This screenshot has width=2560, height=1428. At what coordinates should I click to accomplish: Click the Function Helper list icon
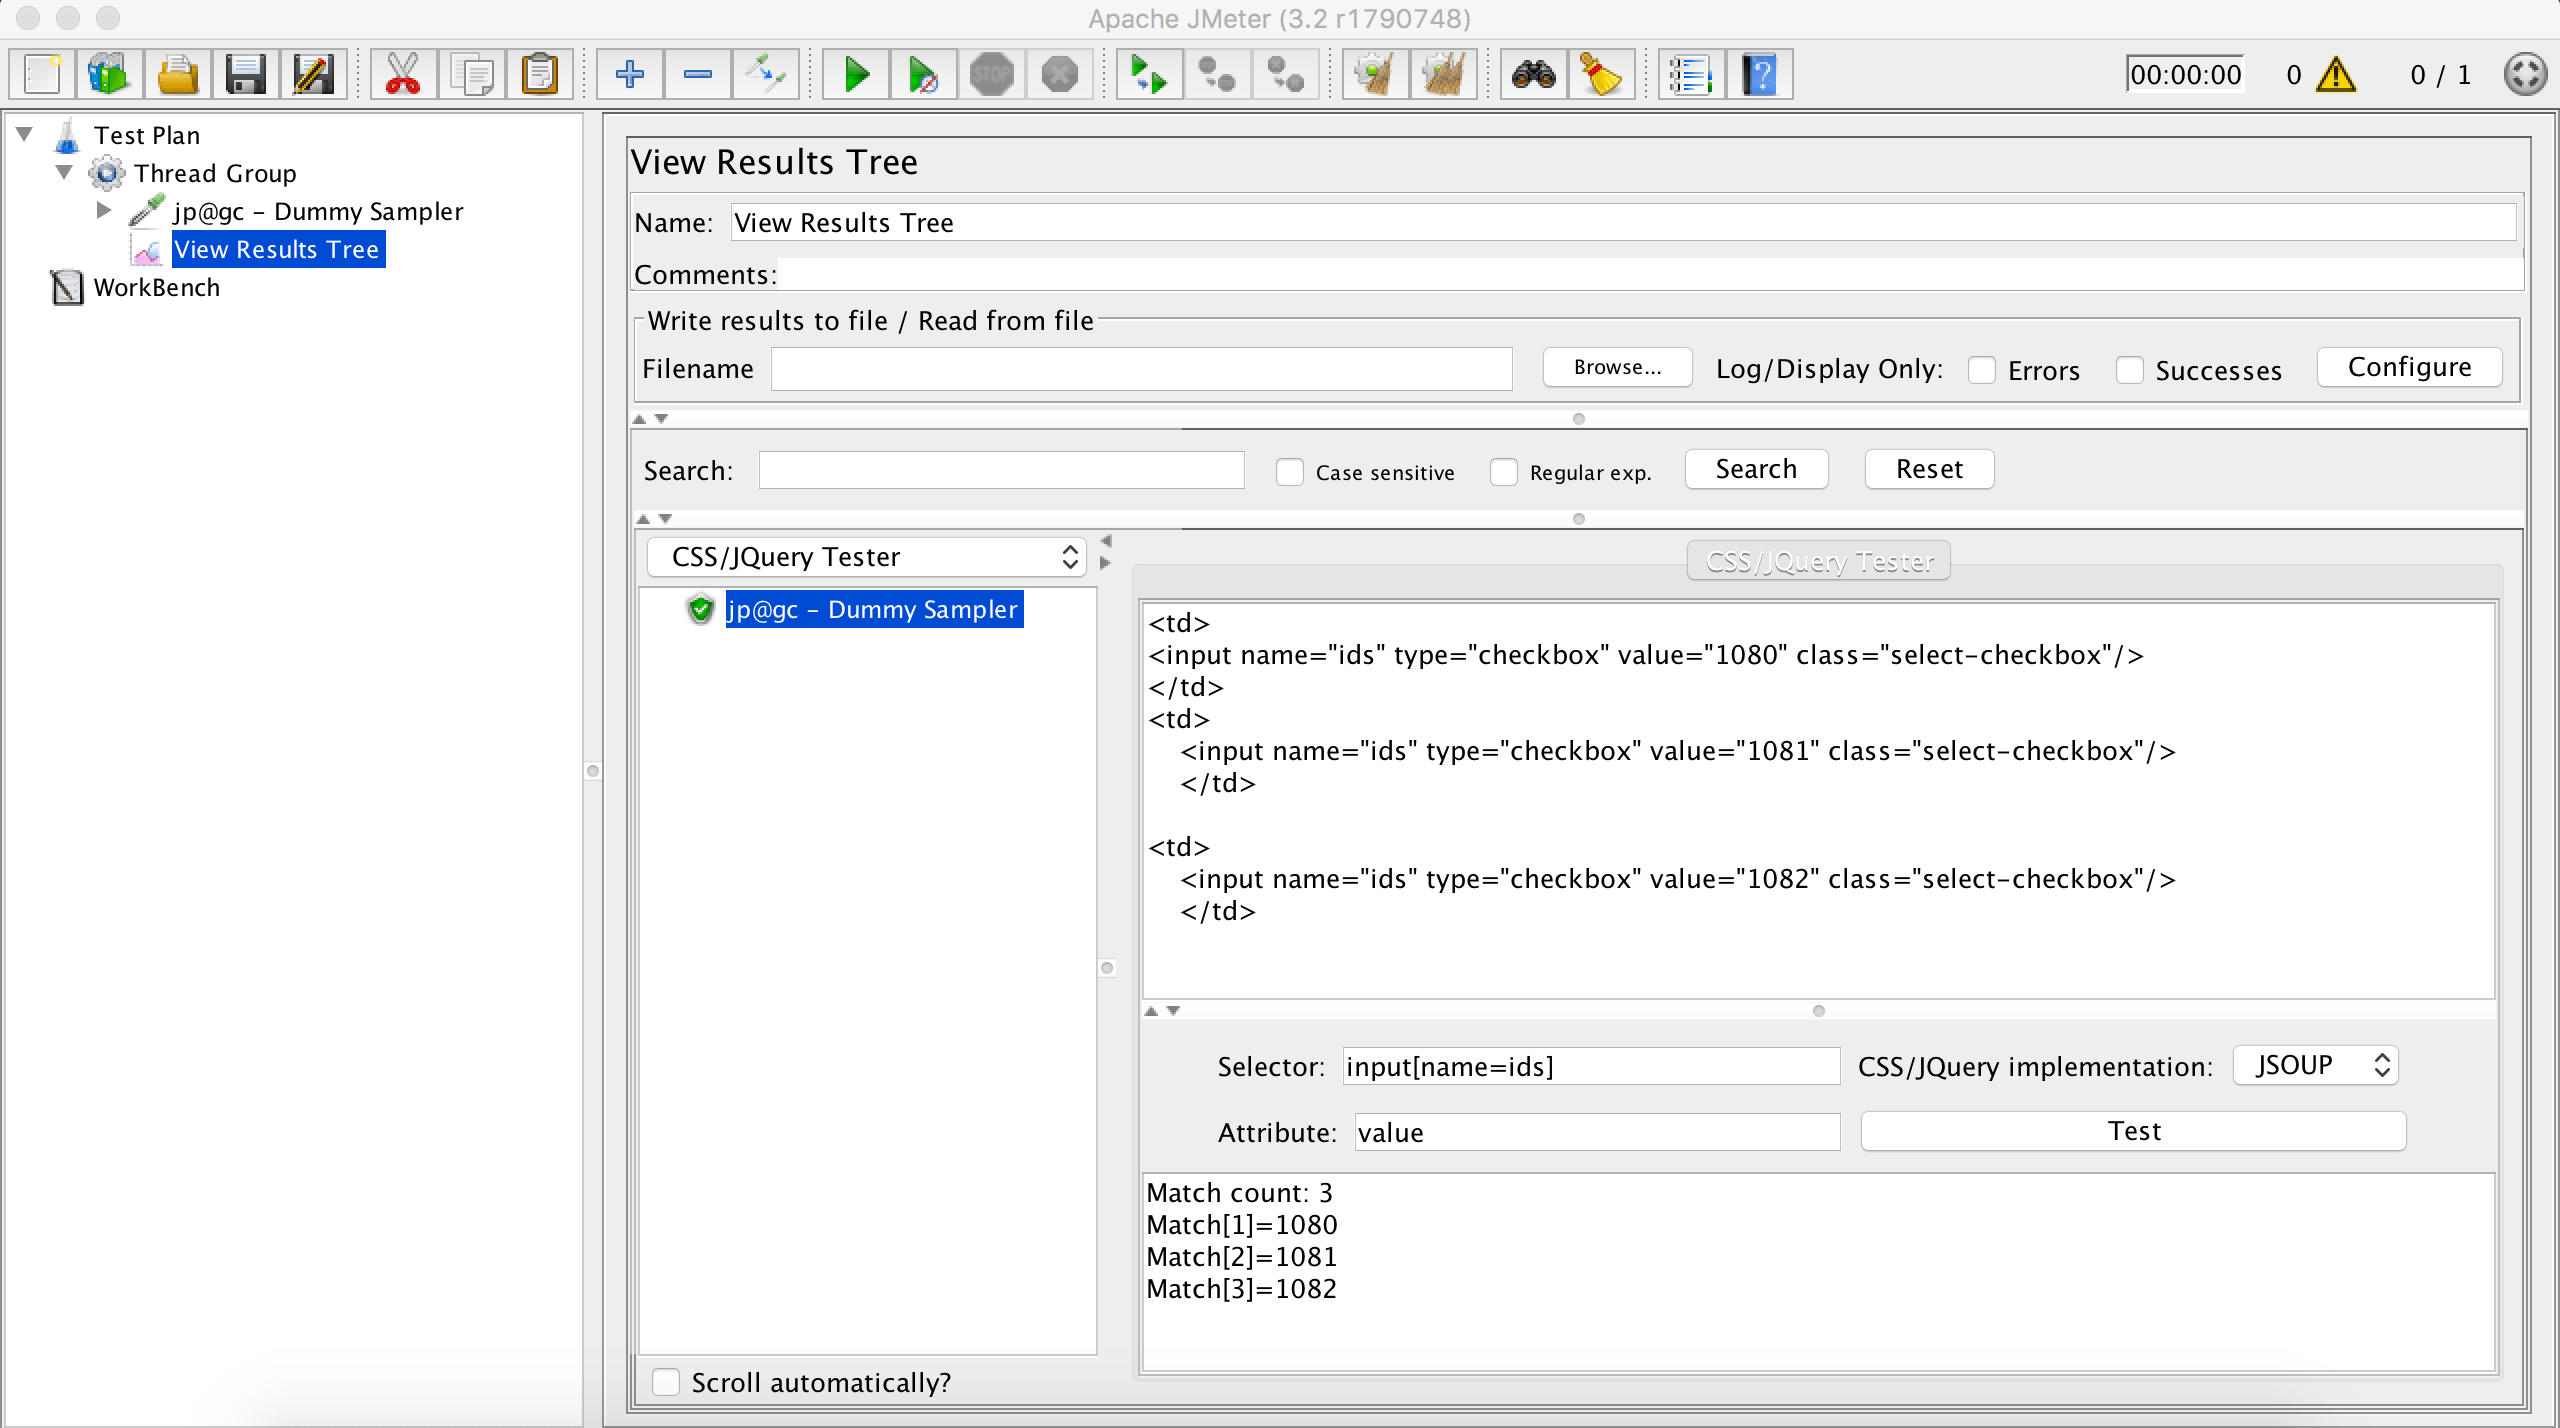click(1691, 75)
